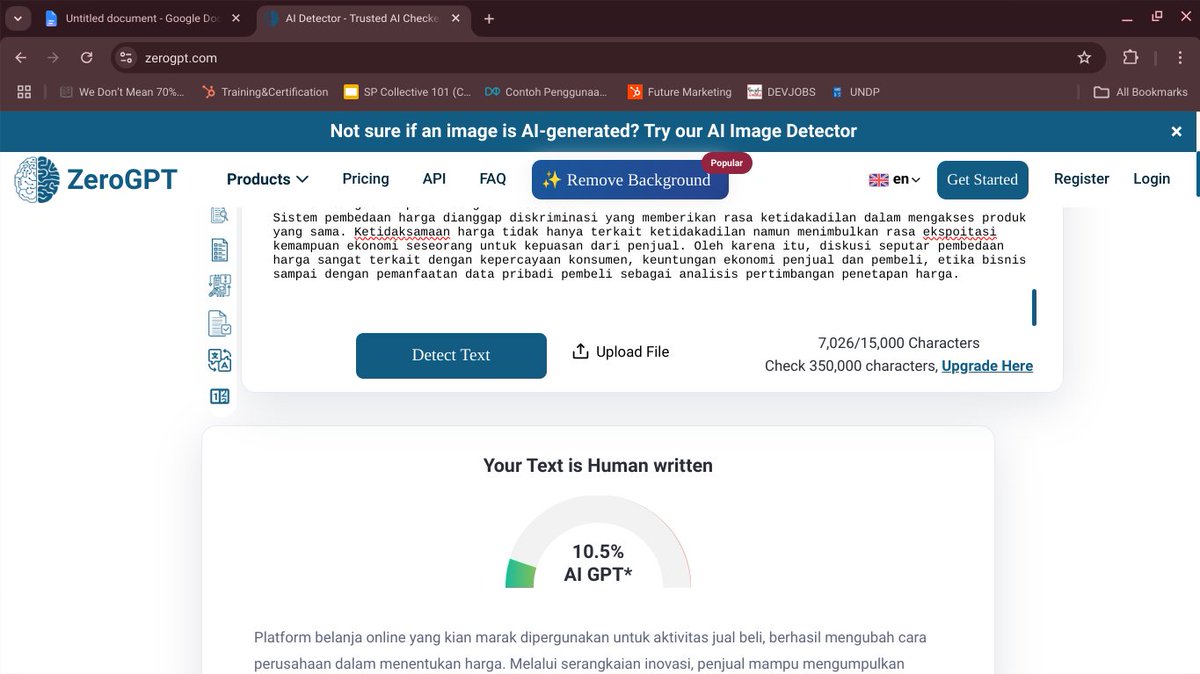The image size is (1200, 674).
Task: Follow the Upgrade Here link
Action: [x=987, y=366]
